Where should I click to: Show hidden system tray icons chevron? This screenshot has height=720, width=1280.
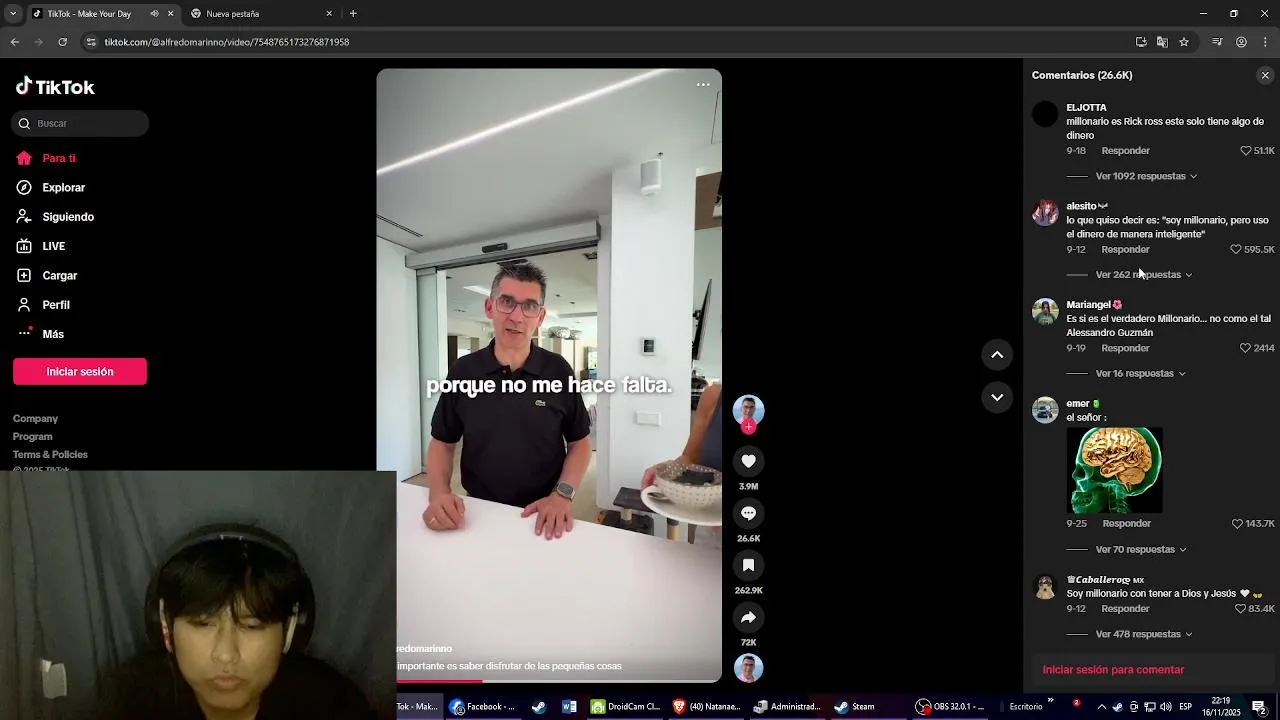tap(1101, 707)
